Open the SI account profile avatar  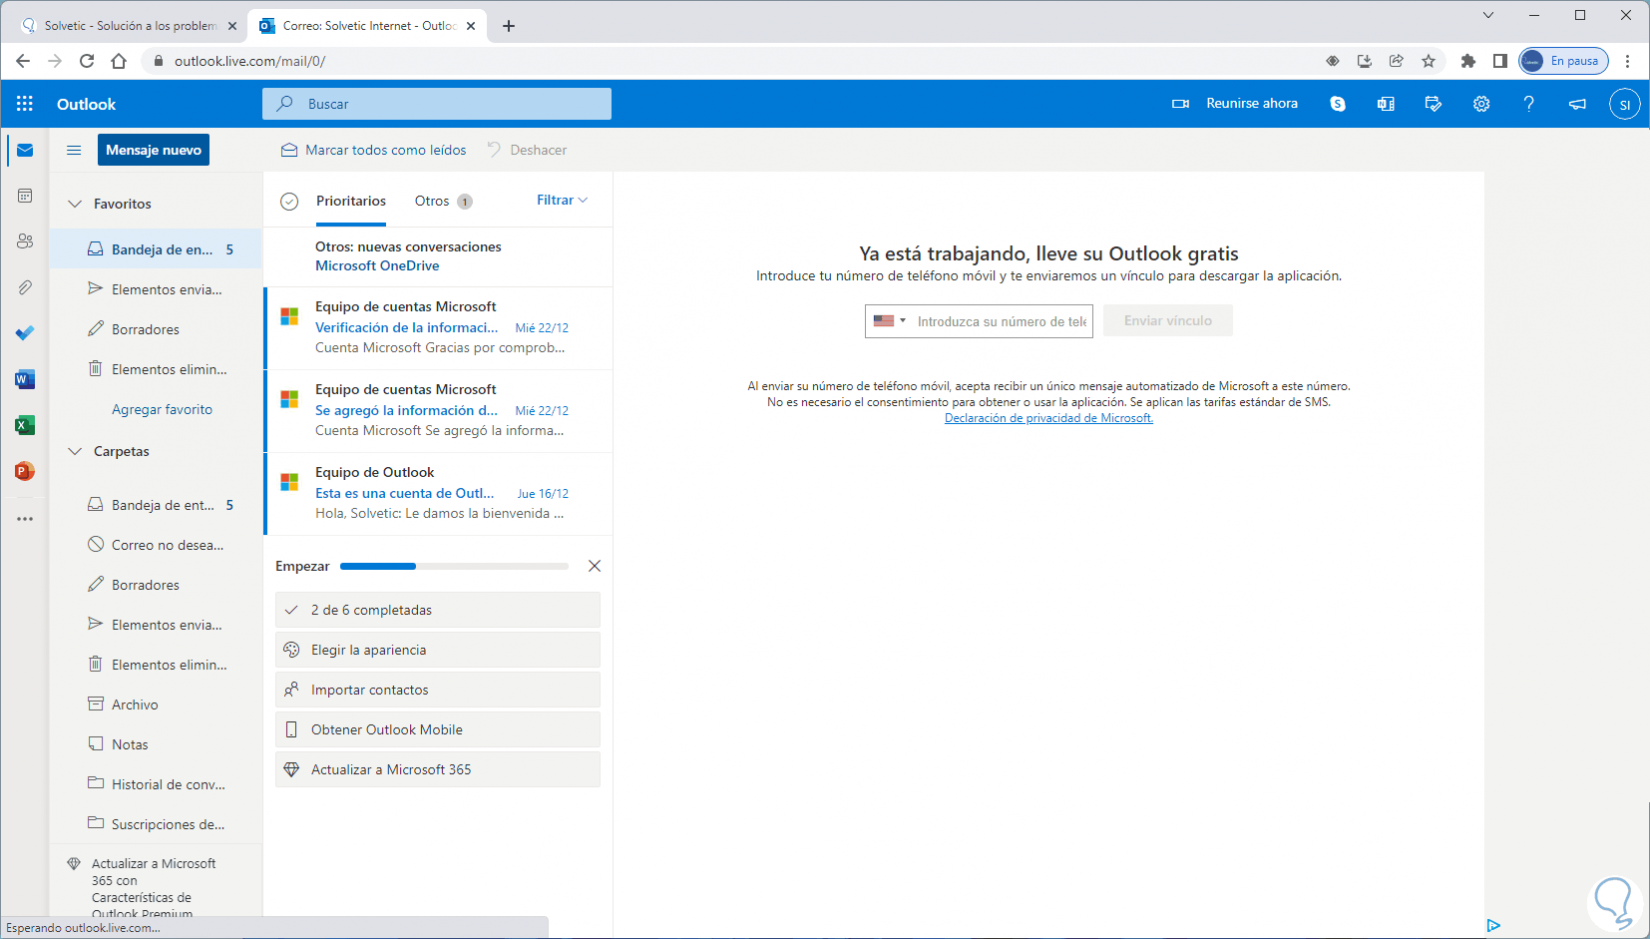(x=1625, y=104)
